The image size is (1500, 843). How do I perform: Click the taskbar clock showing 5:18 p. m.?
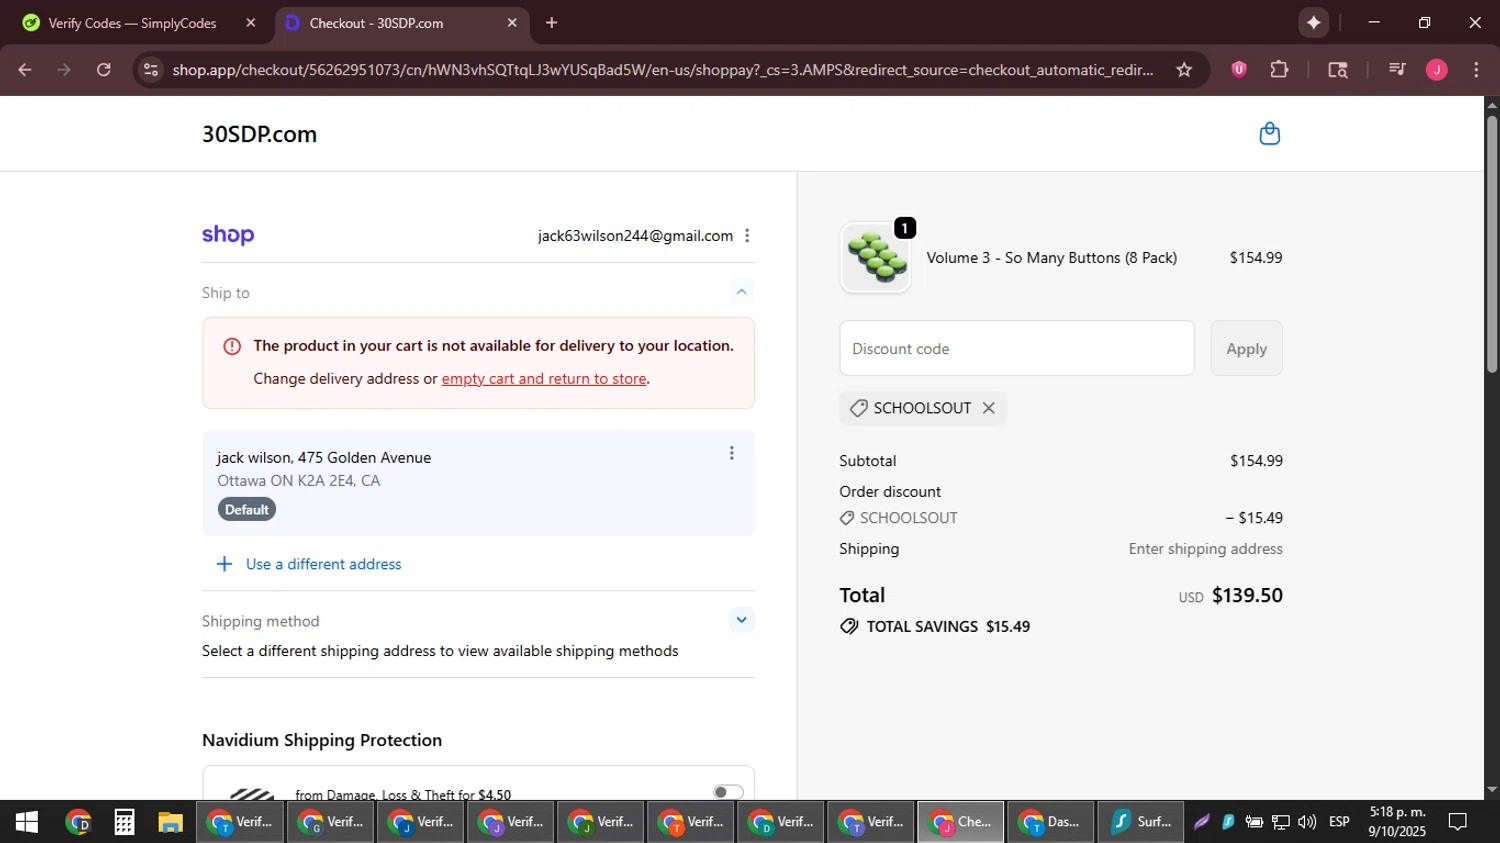[1397, 822]
